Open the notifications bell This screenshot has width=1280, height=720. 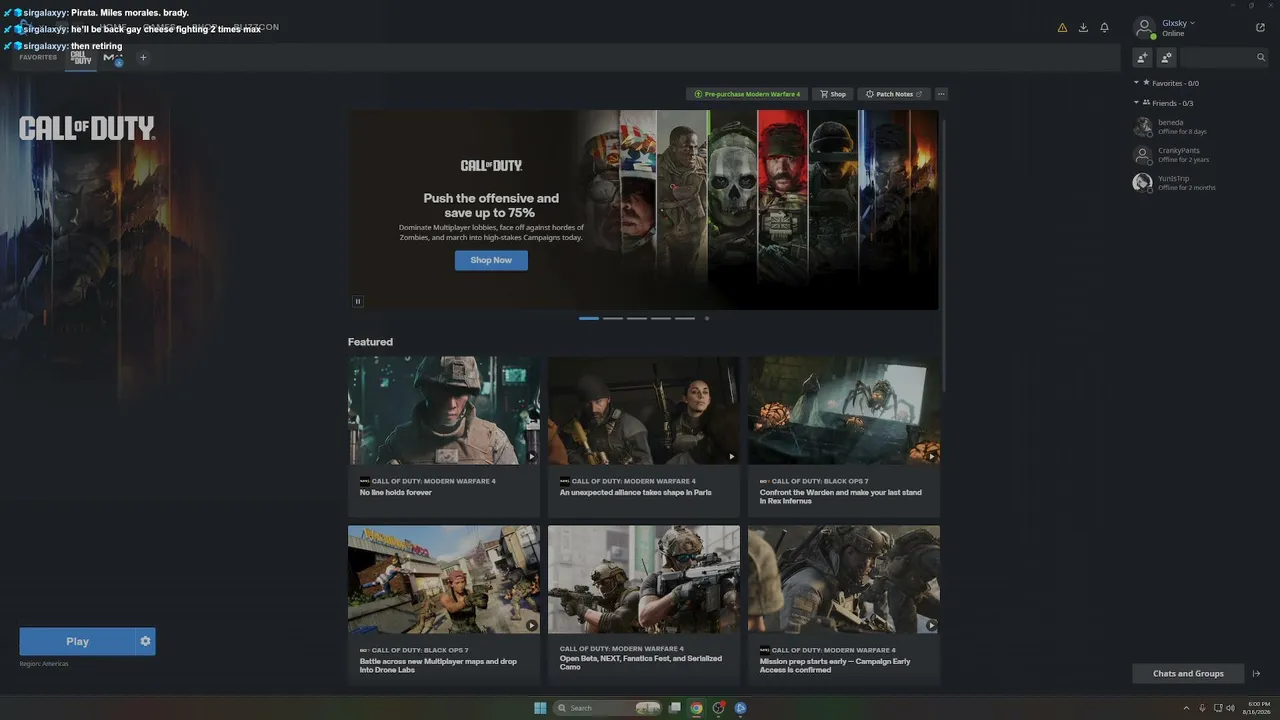pos(1104,28)
